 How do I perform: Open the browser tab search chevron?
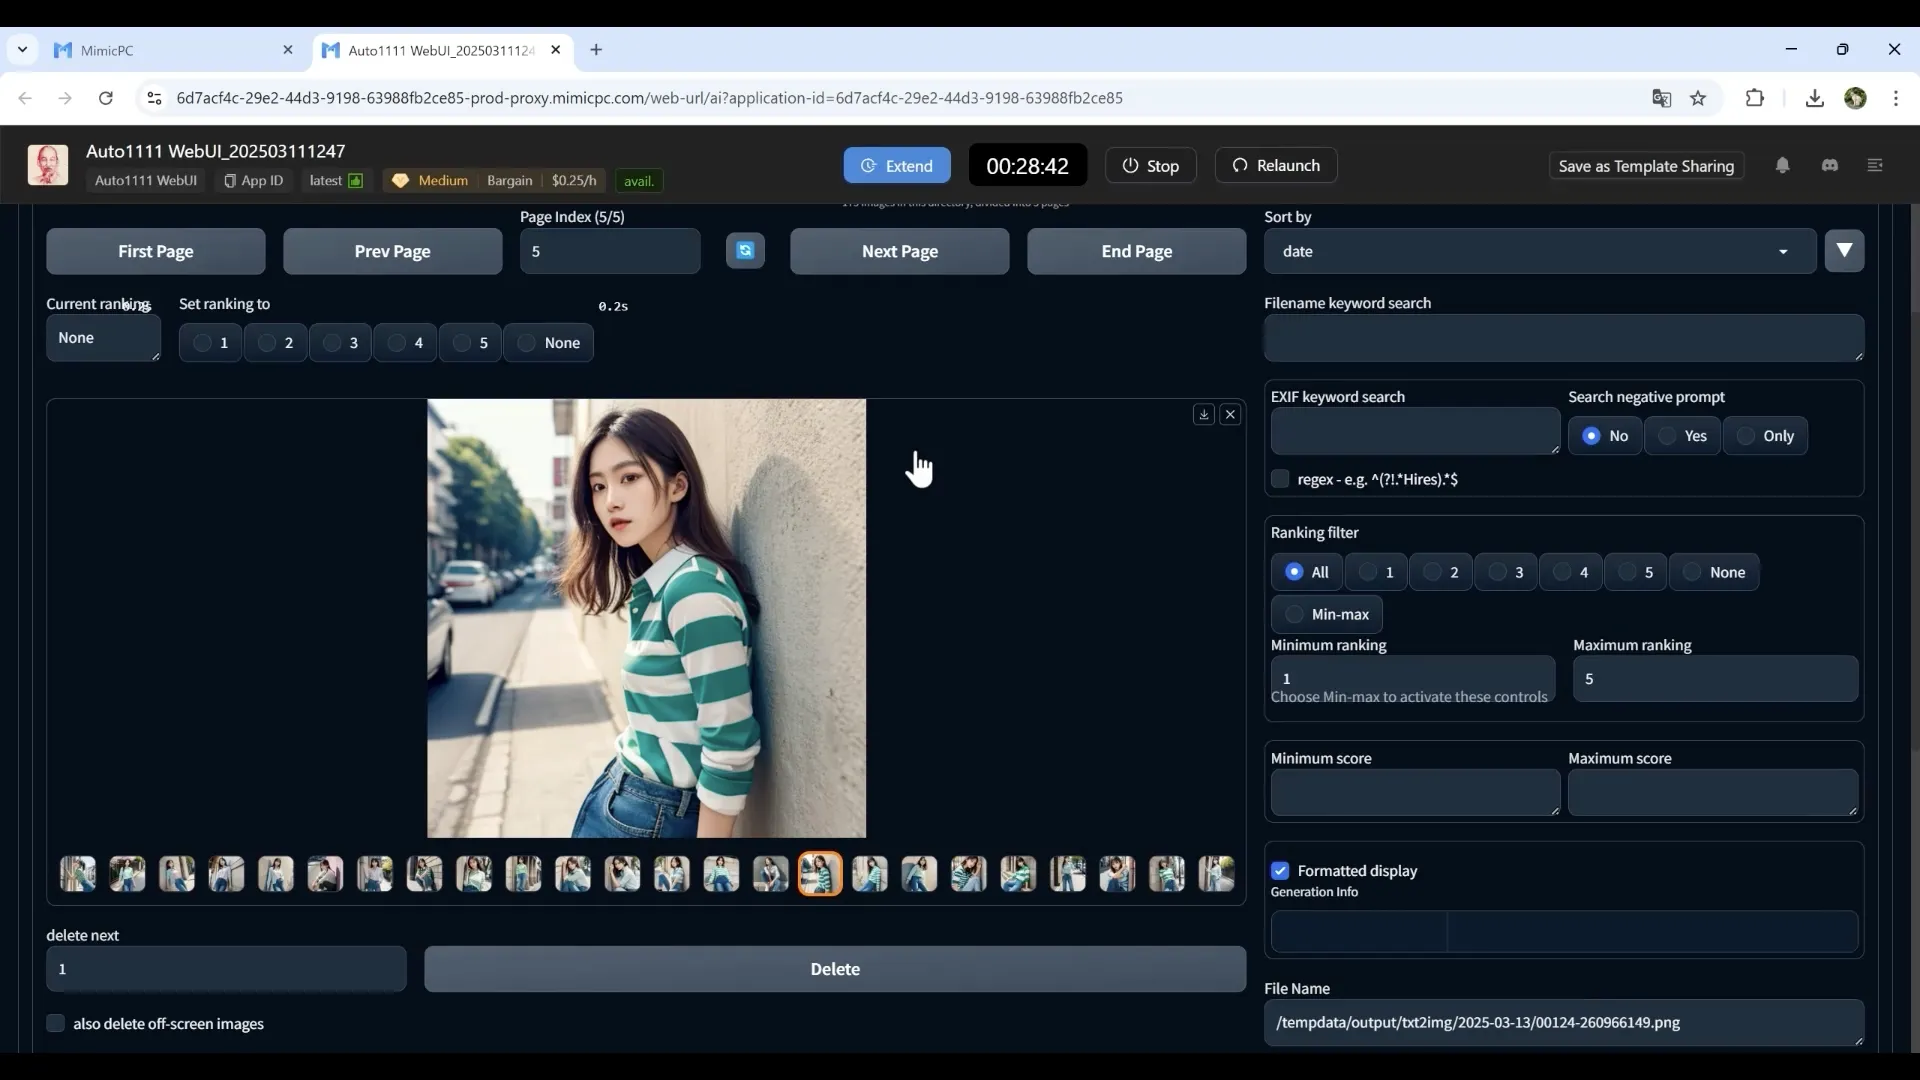pos(22,49)
